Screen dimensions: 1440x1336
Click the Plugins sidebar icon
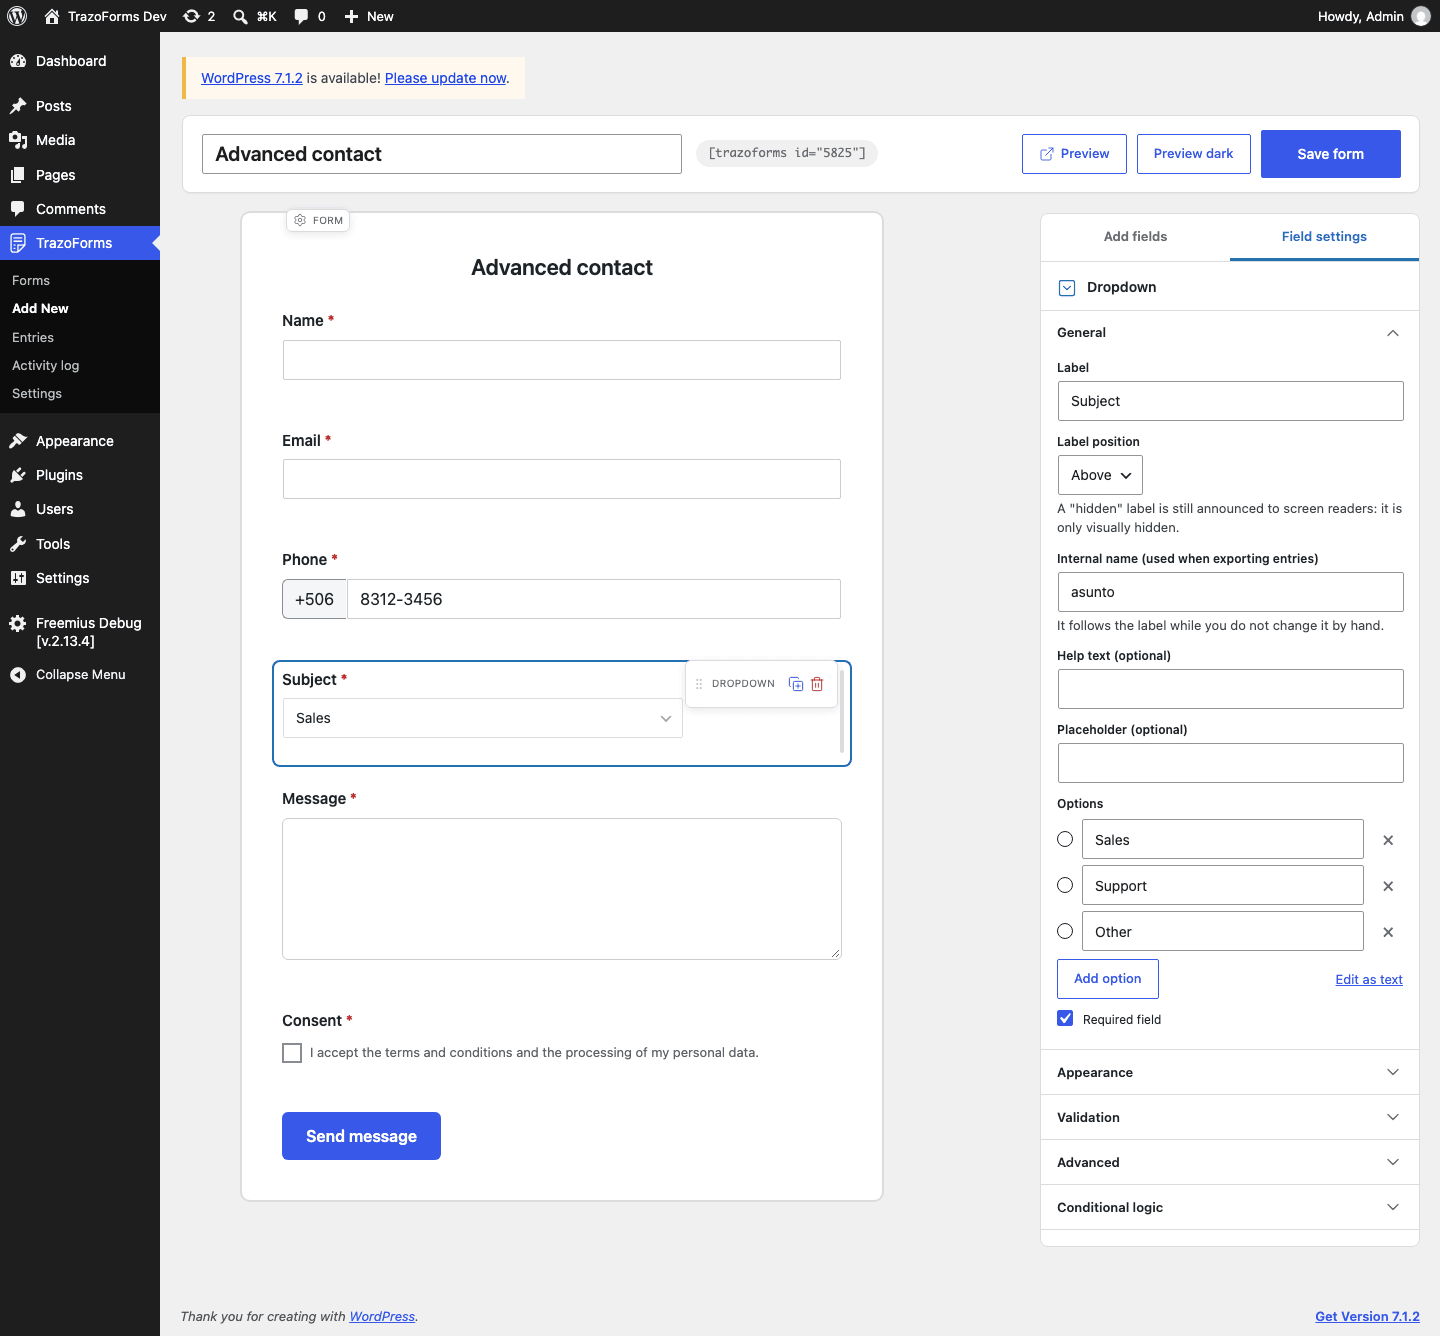[18, 475]
